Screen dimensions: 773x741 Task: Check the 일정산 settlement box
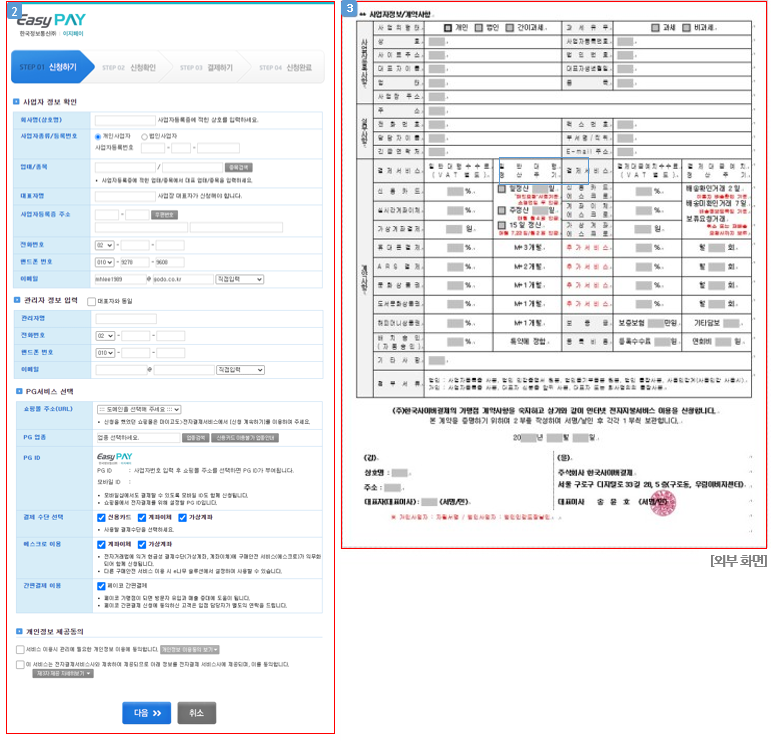click(x=502, y=189)
